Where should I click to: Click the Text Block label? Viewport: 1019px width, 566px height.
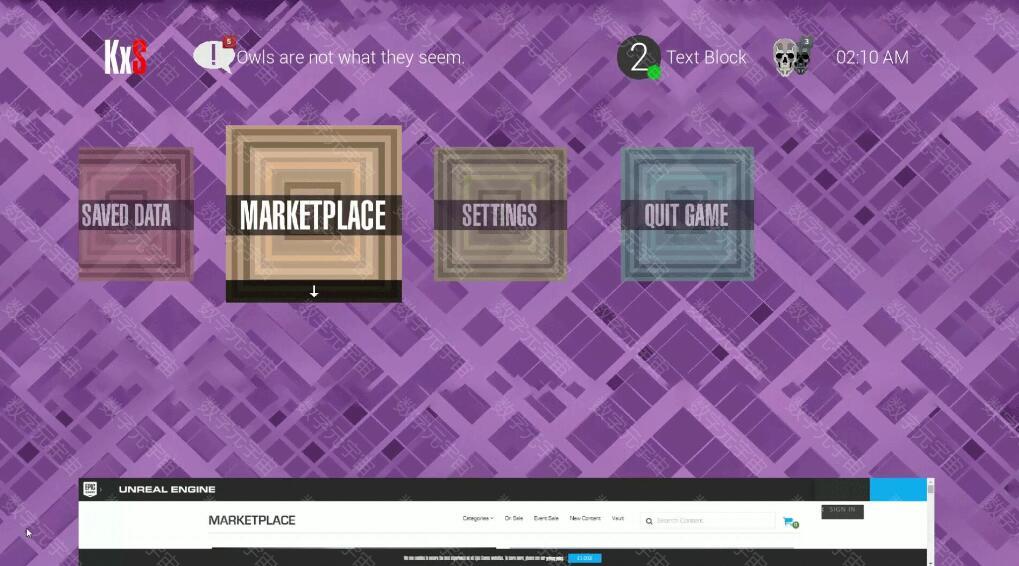tap(706, 57)
